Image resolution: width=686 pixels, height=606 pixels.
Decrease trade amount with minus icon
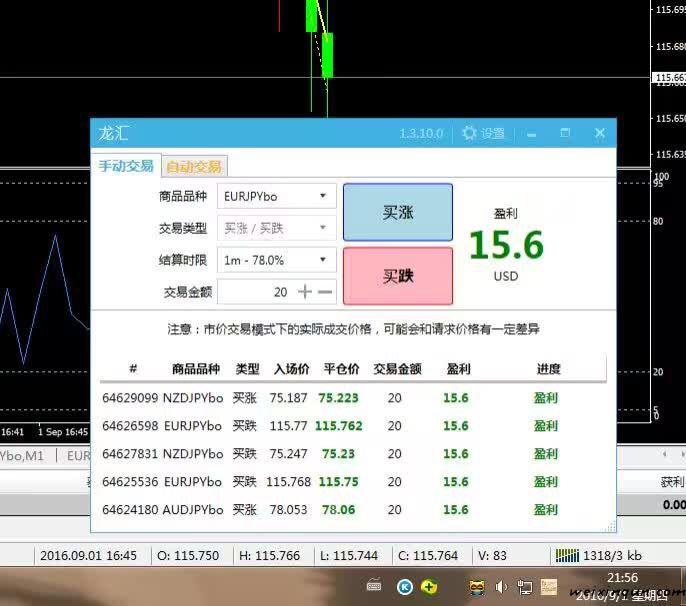[325, 292]
